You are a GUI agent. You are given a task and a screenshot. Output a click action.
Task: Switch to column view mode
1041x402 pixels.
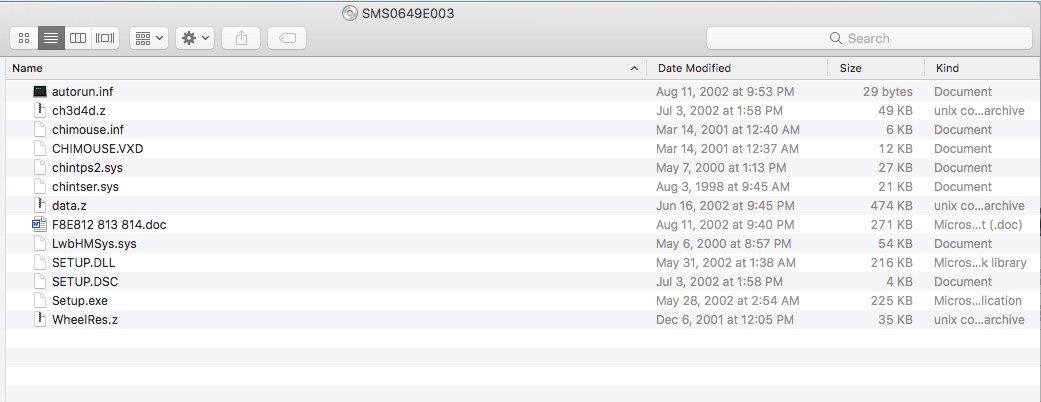[x=78, y=38]
